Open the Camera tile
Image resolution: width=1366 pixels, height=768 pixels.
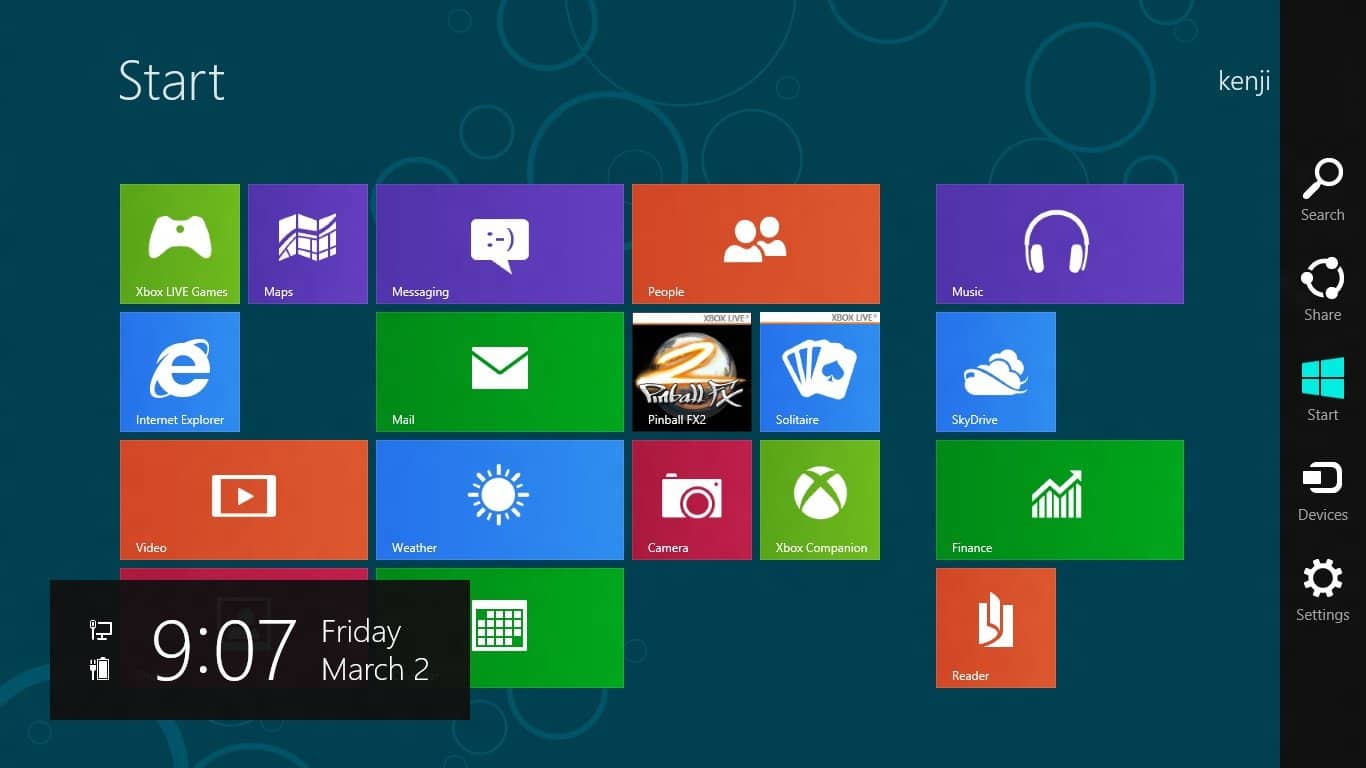point(692,500)
